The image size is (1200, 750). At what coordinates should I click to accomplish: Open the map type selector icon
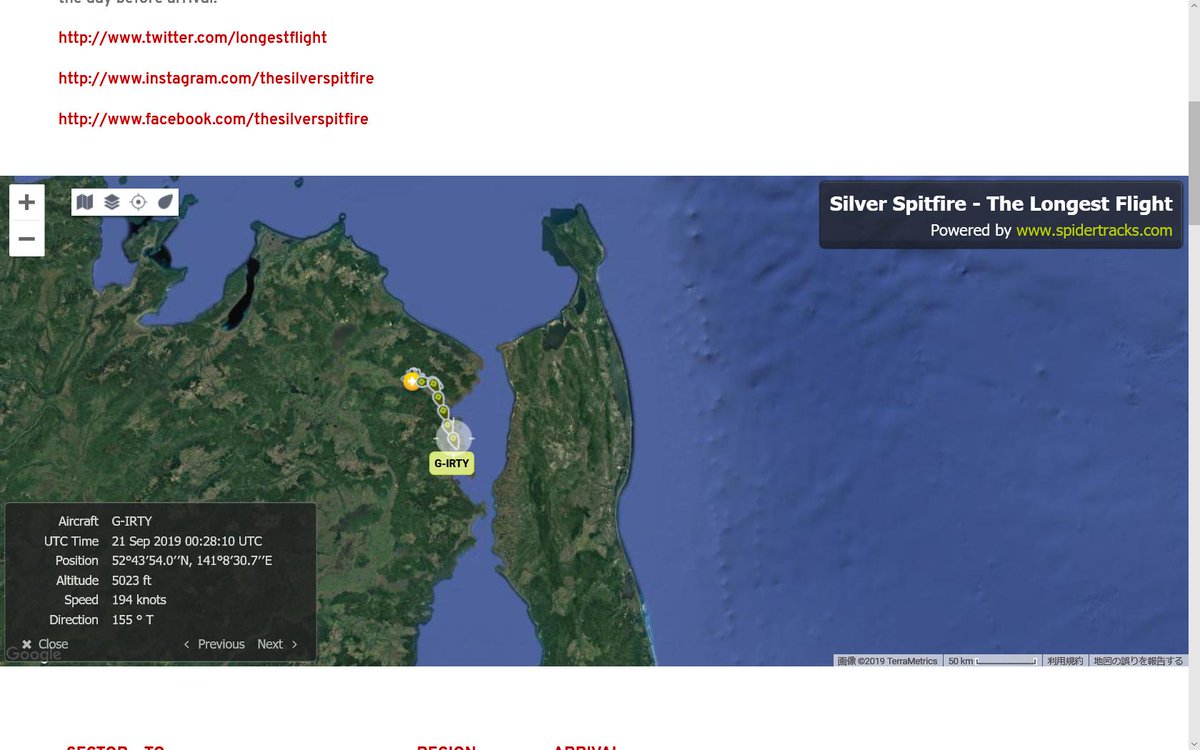pyautogui.click(x=85, y=202)
